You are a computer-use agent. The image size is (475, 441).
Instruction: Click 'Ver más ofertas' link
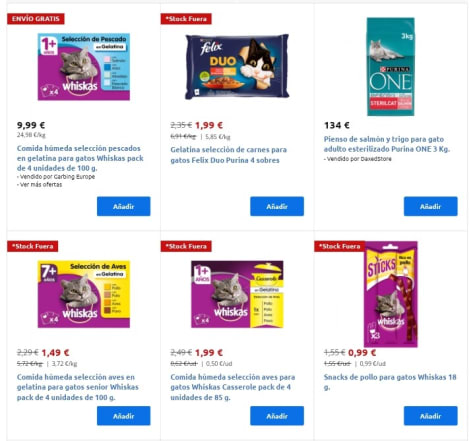pos(39,184)
